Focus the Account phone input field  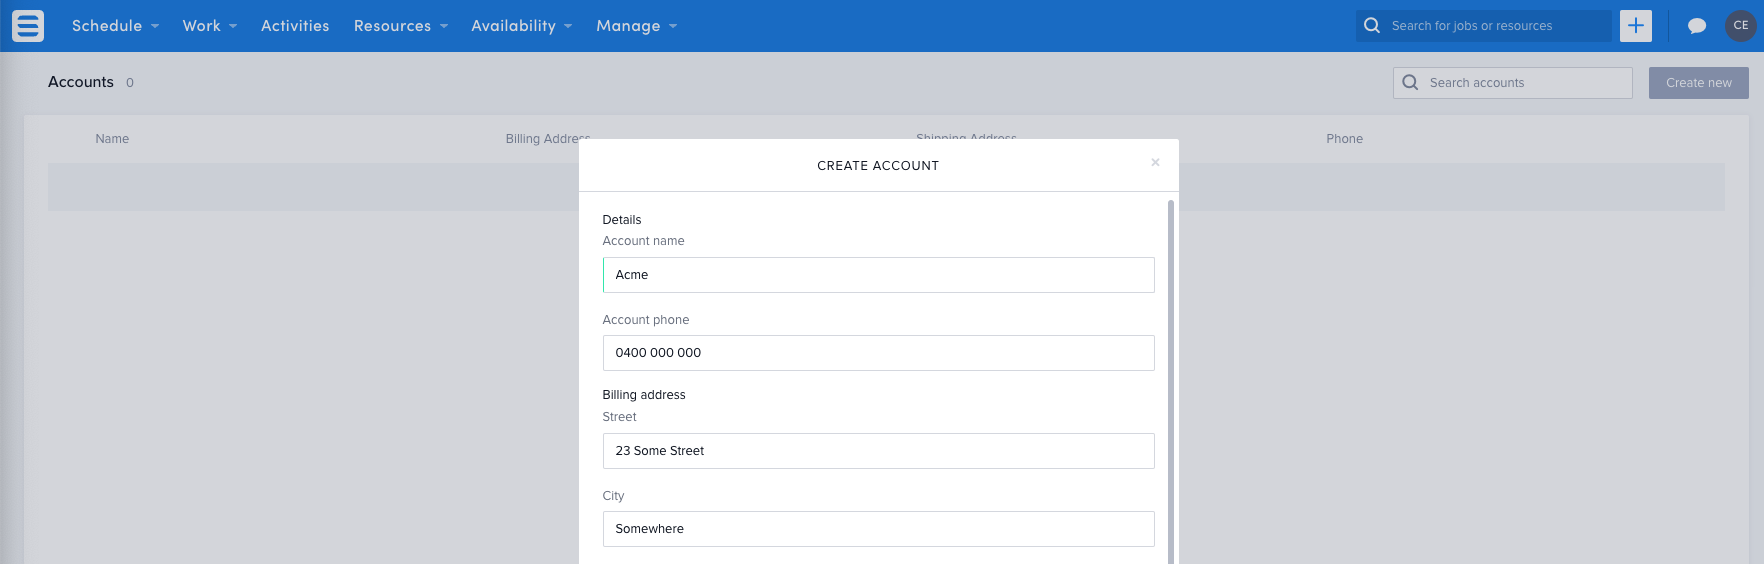(x=878, y=353)
